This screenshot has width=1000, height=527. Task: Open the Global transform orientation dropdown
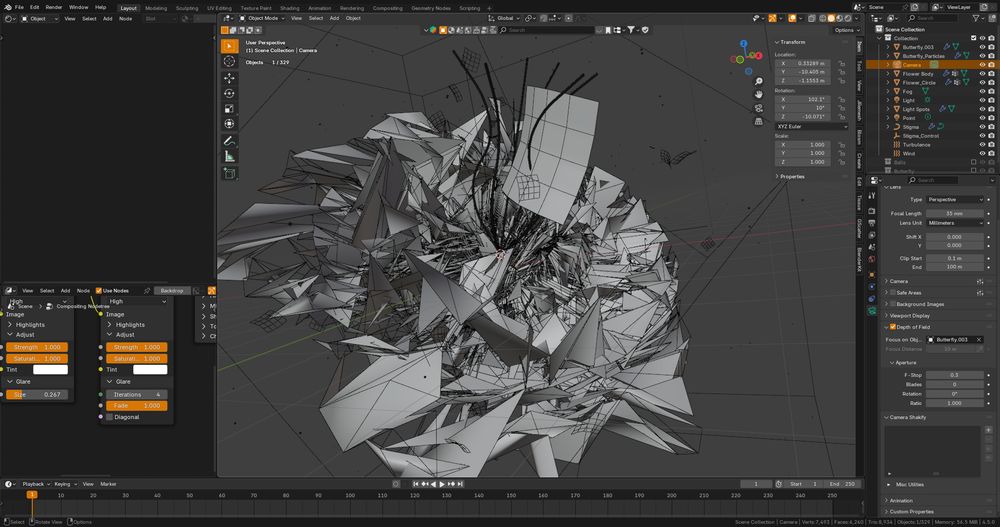[x=504, y=19]
